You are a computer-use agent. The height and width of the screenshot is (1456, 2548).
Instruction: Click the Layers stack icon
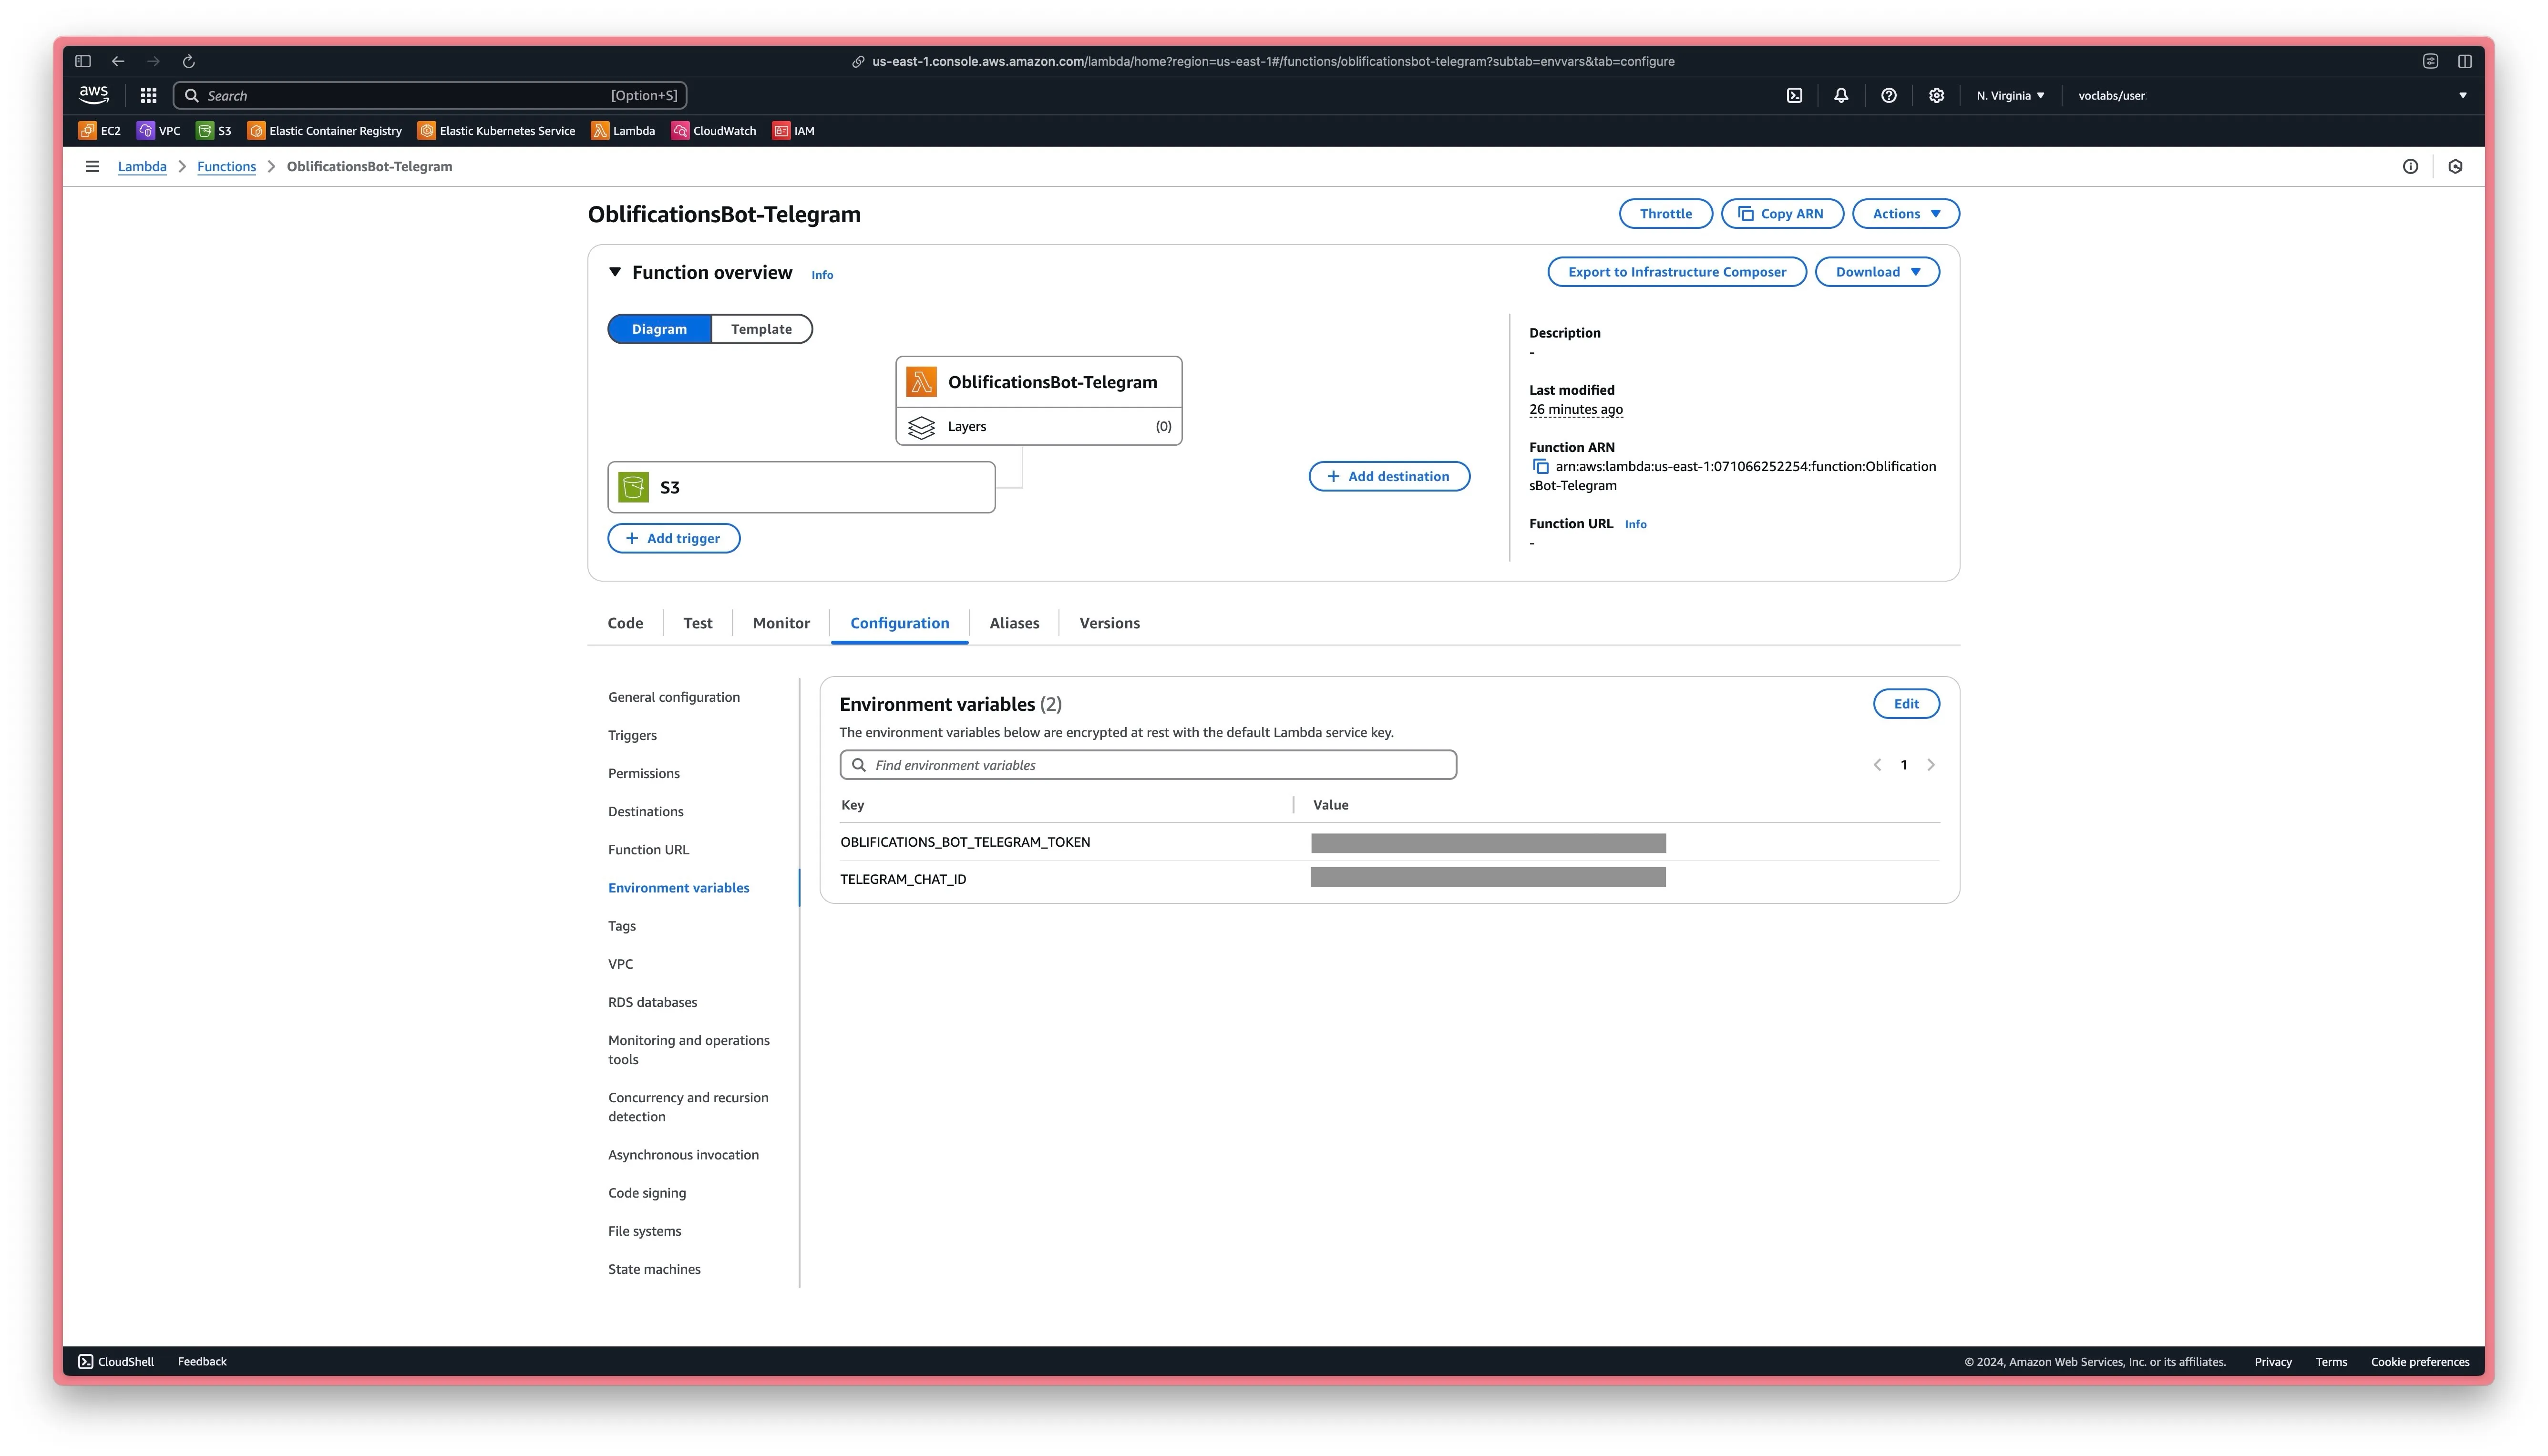pos(921,427)
